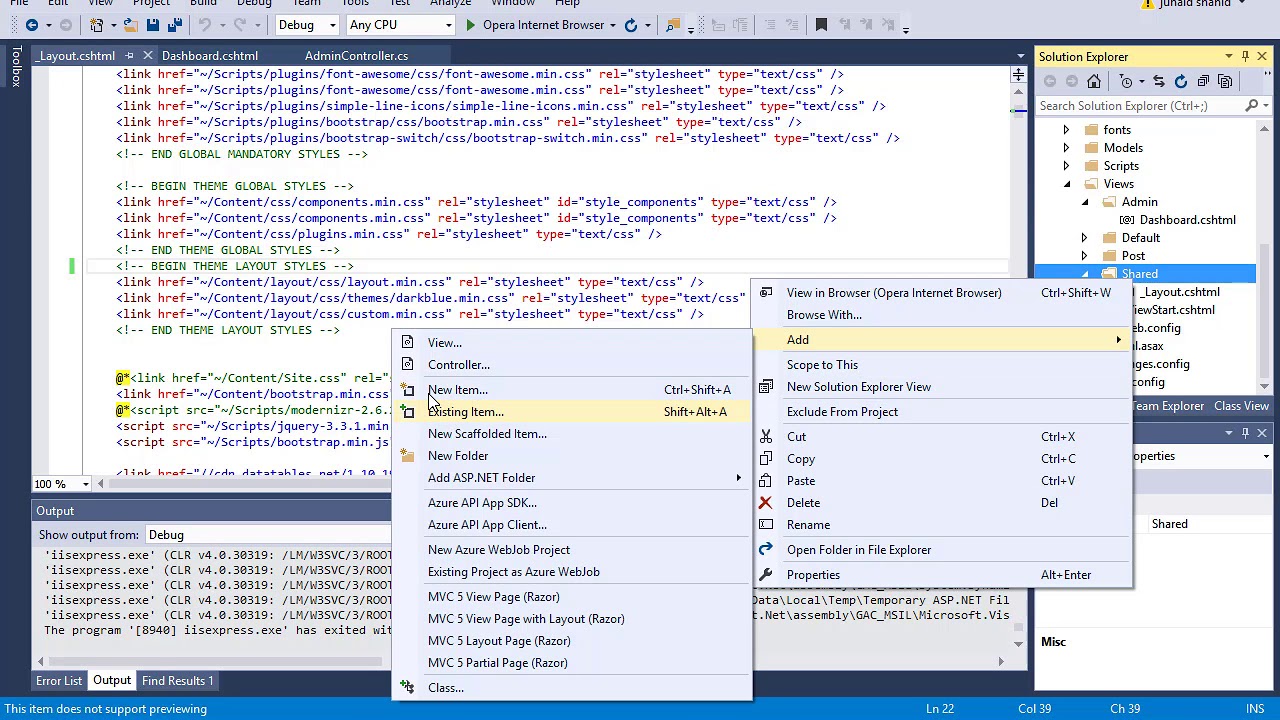Choose Controller... in the Add submenu

point(570,365)
